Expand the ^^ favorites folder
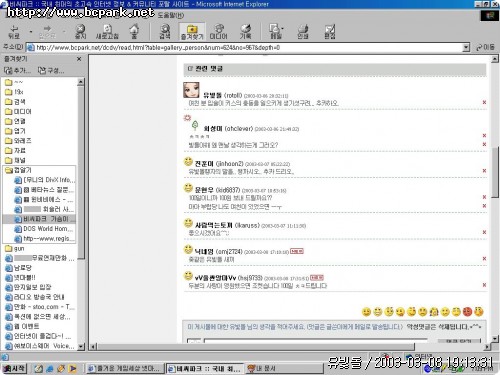 tap(14, 82)
